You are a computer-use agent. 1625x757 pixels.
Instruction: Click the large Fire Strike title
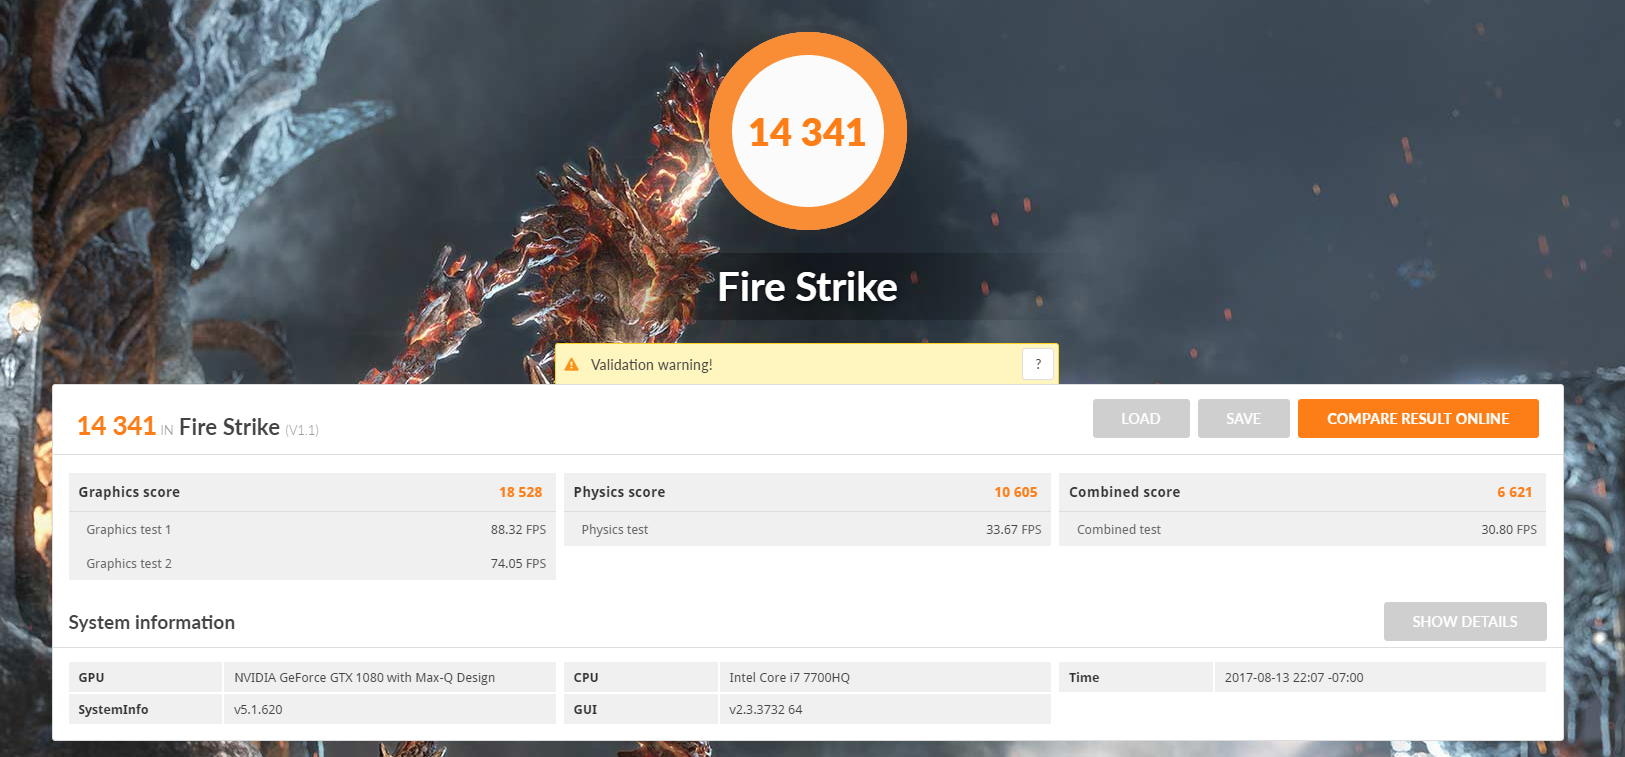808,287
